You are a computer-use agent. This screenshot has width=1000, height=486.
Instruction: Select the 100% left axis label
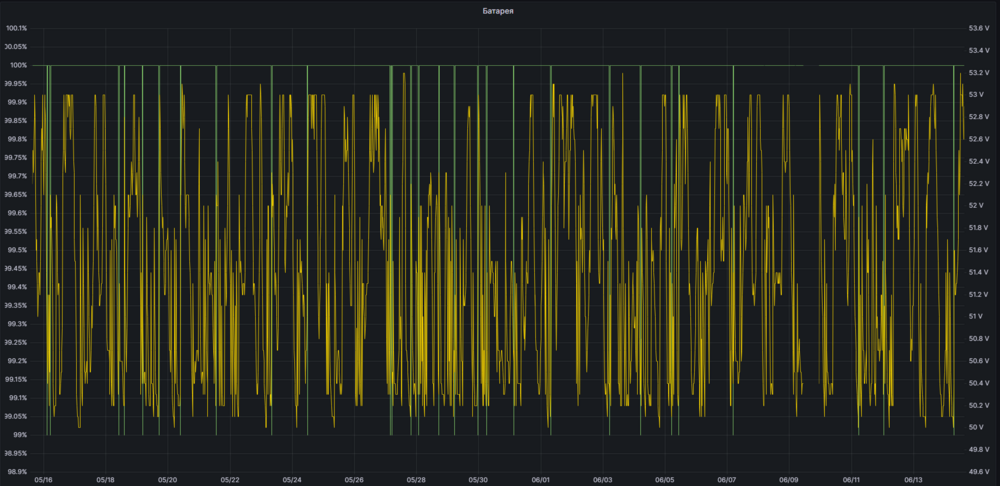(x=19, y=65)
